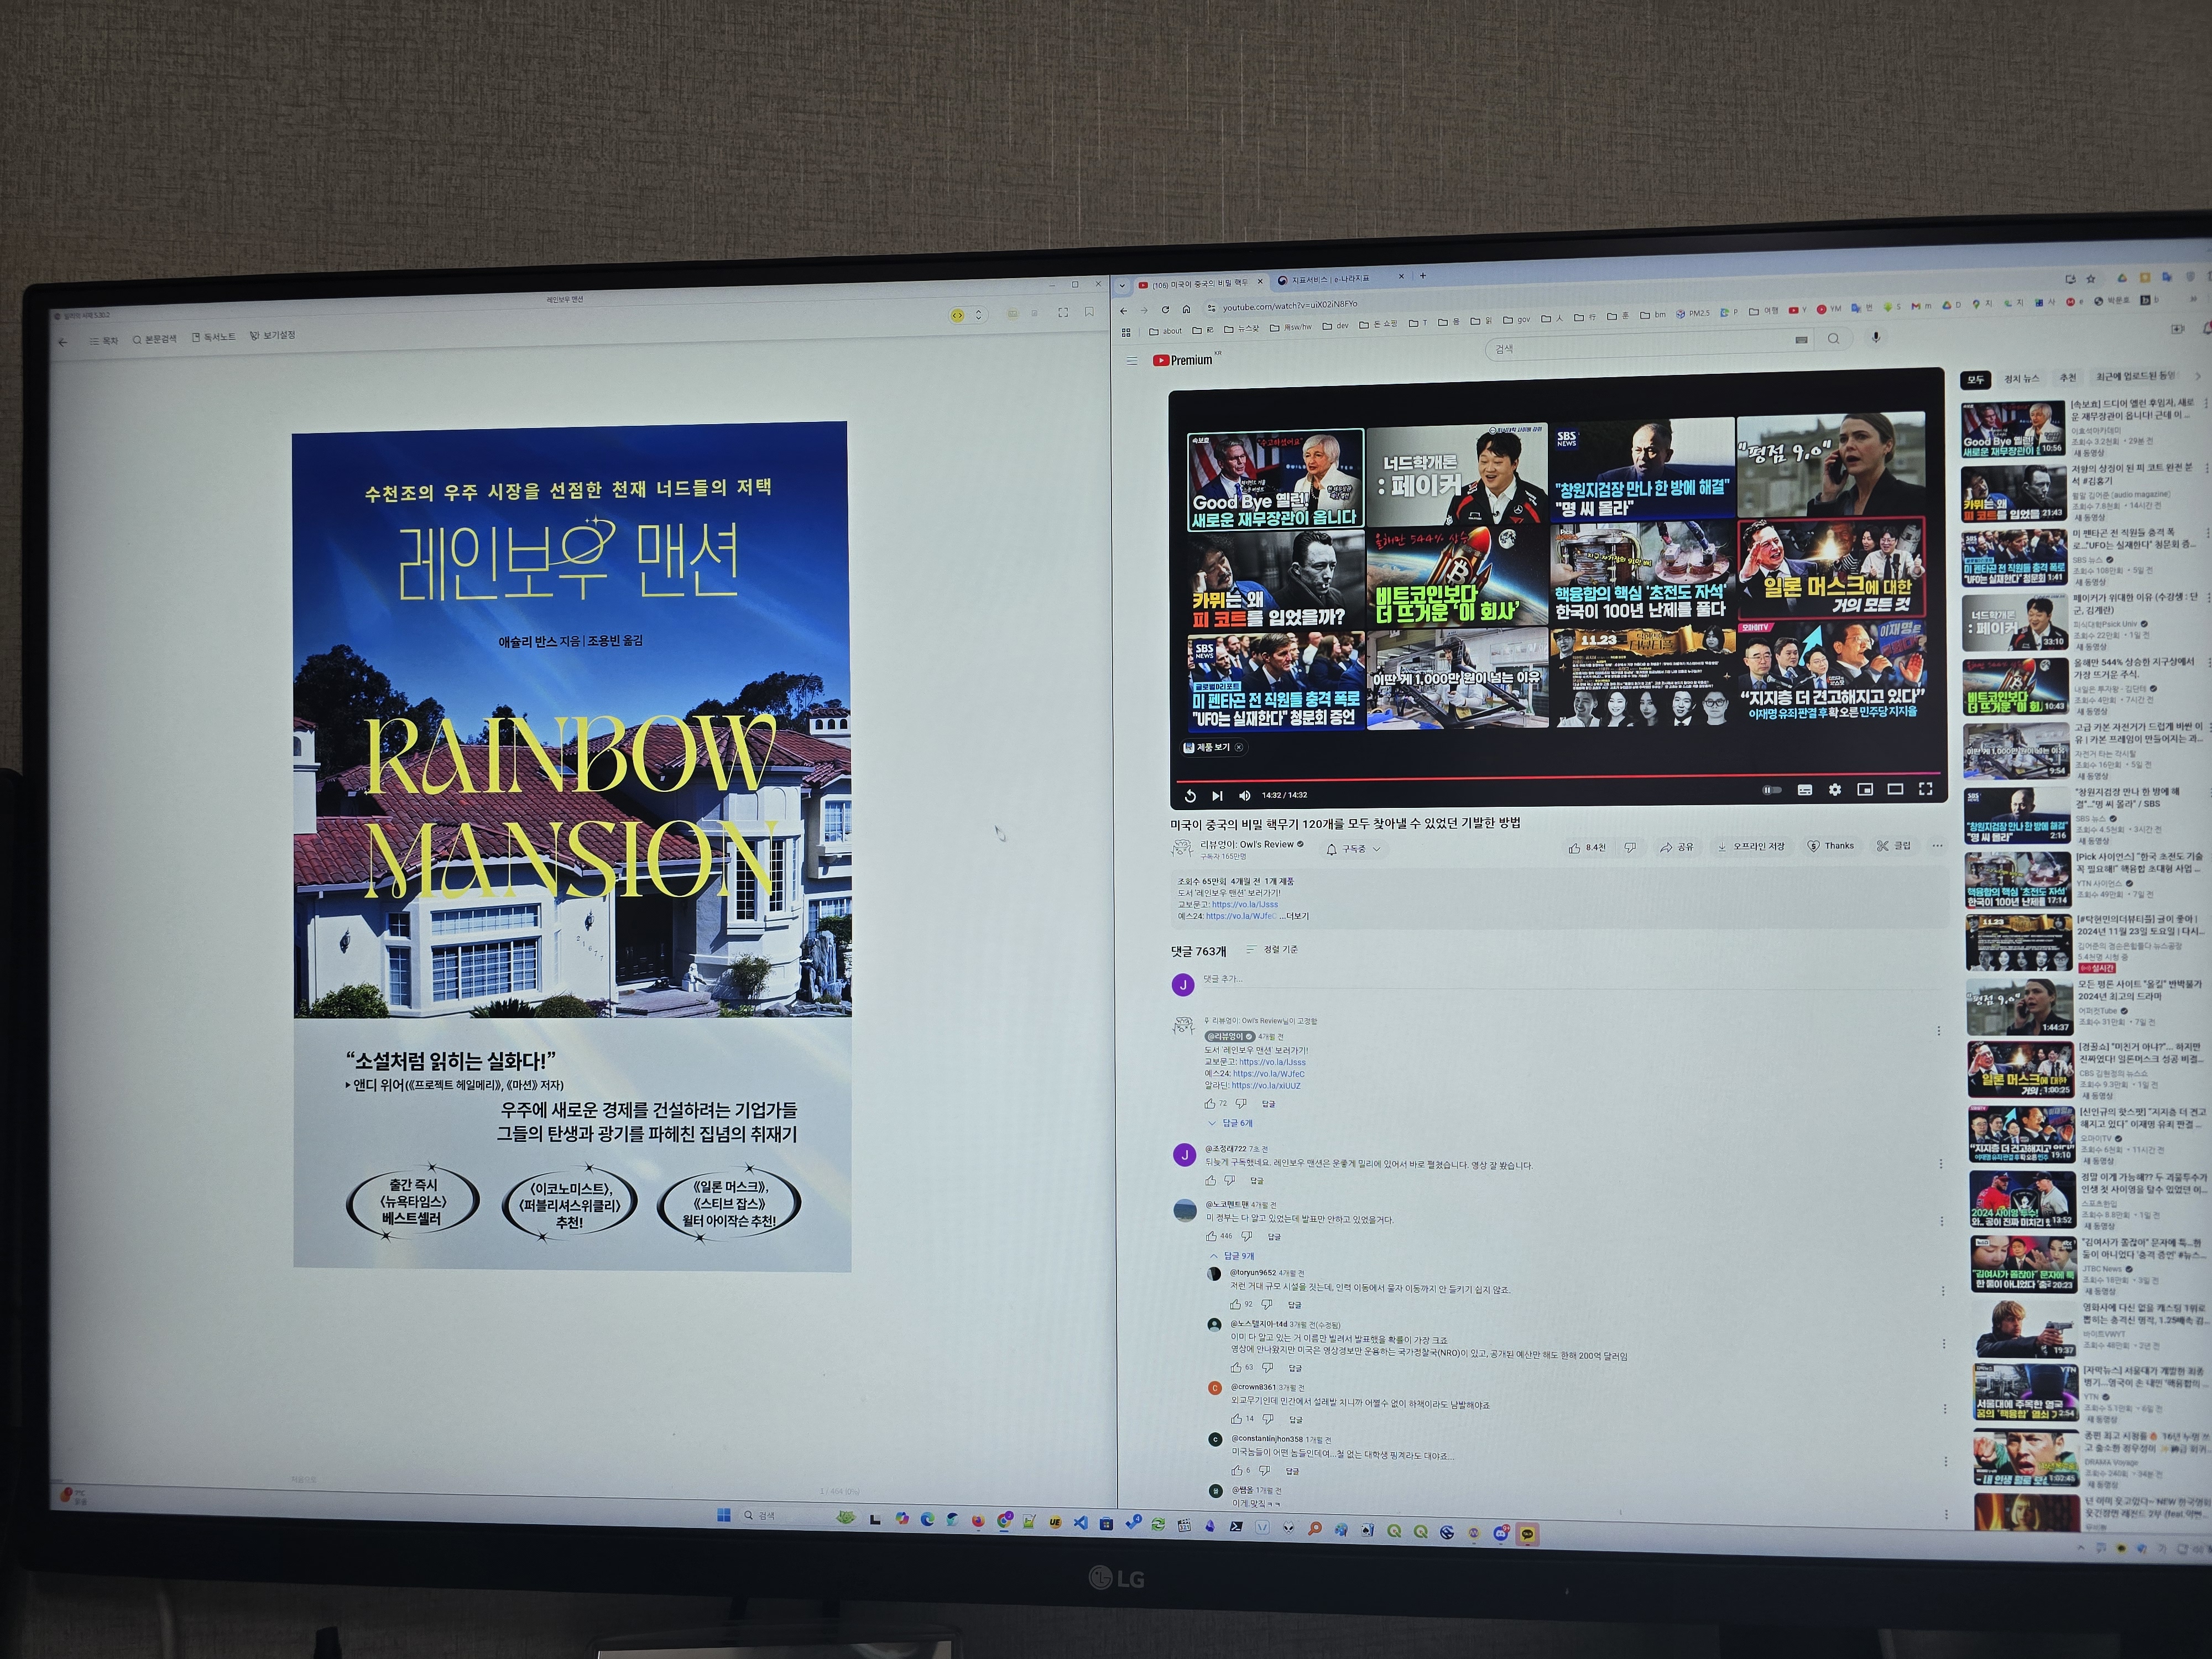
Task: Click the replay video button
Action: pyautogui.click(x=1190, y=796)
